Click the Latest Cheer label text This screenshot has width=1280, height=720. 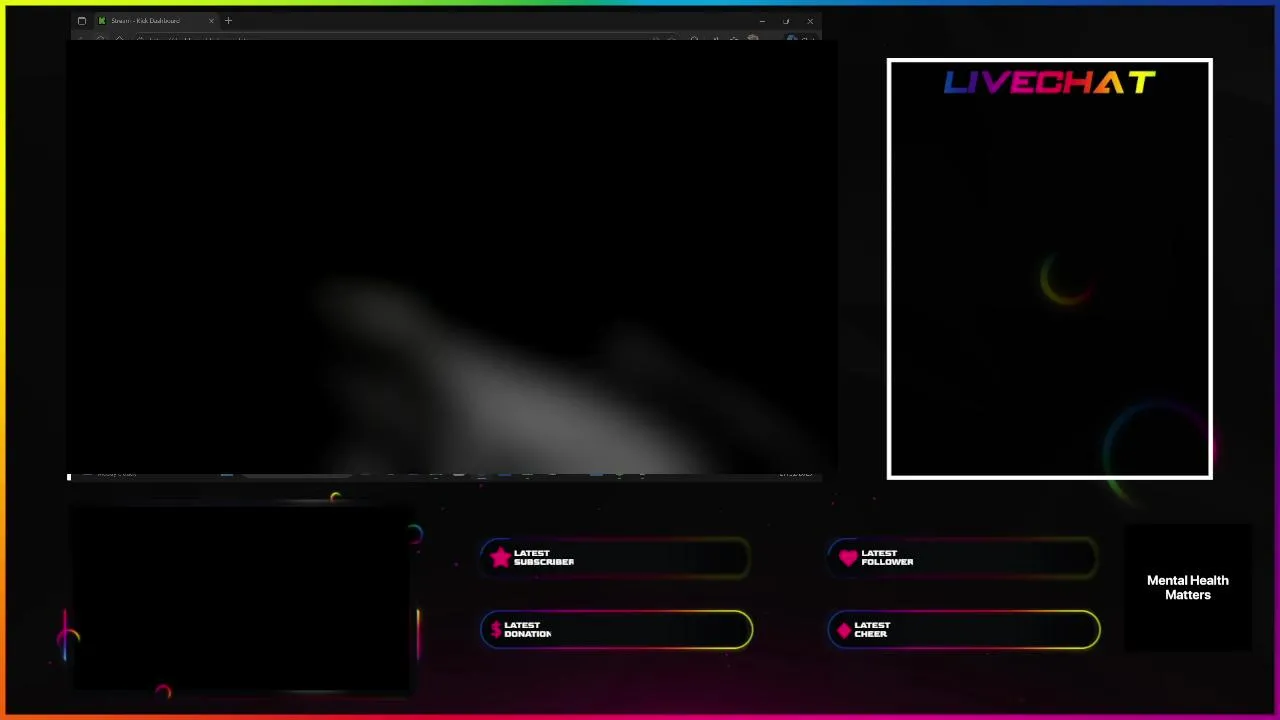coord(872,630)
